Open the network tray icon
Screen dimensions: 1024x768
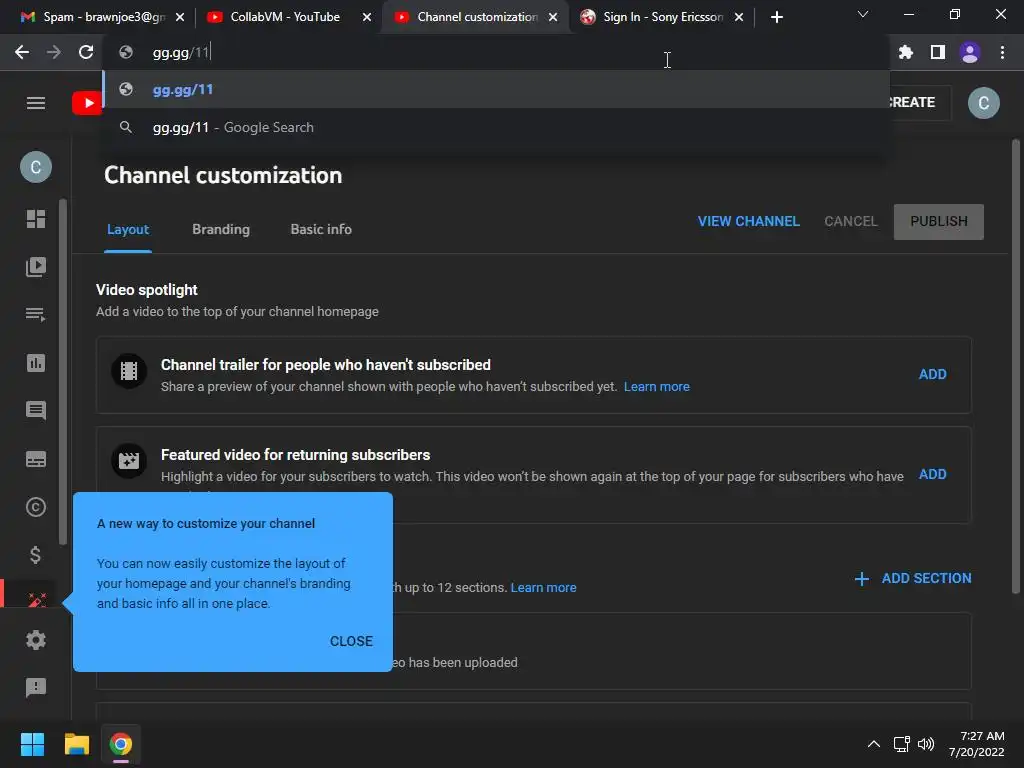(902, 744)
